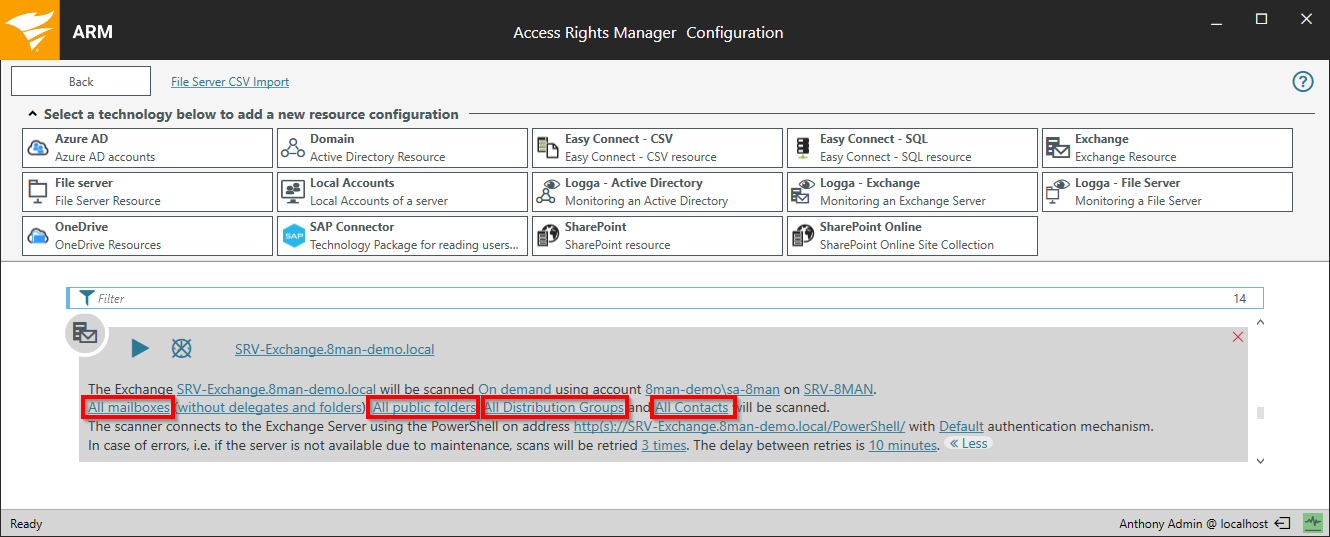This screenshot has height=537, width=1330.
Task: Add an Azure AD resource
Action: [x=147, y=148]
